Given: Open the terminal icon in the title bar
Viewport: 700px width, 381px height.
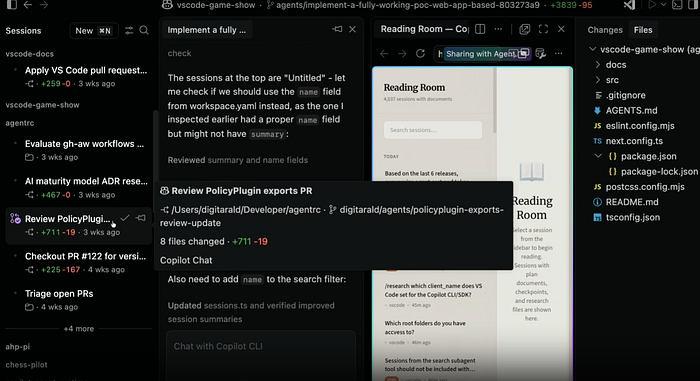Looking at the screenshot, I should pos(677,5).
